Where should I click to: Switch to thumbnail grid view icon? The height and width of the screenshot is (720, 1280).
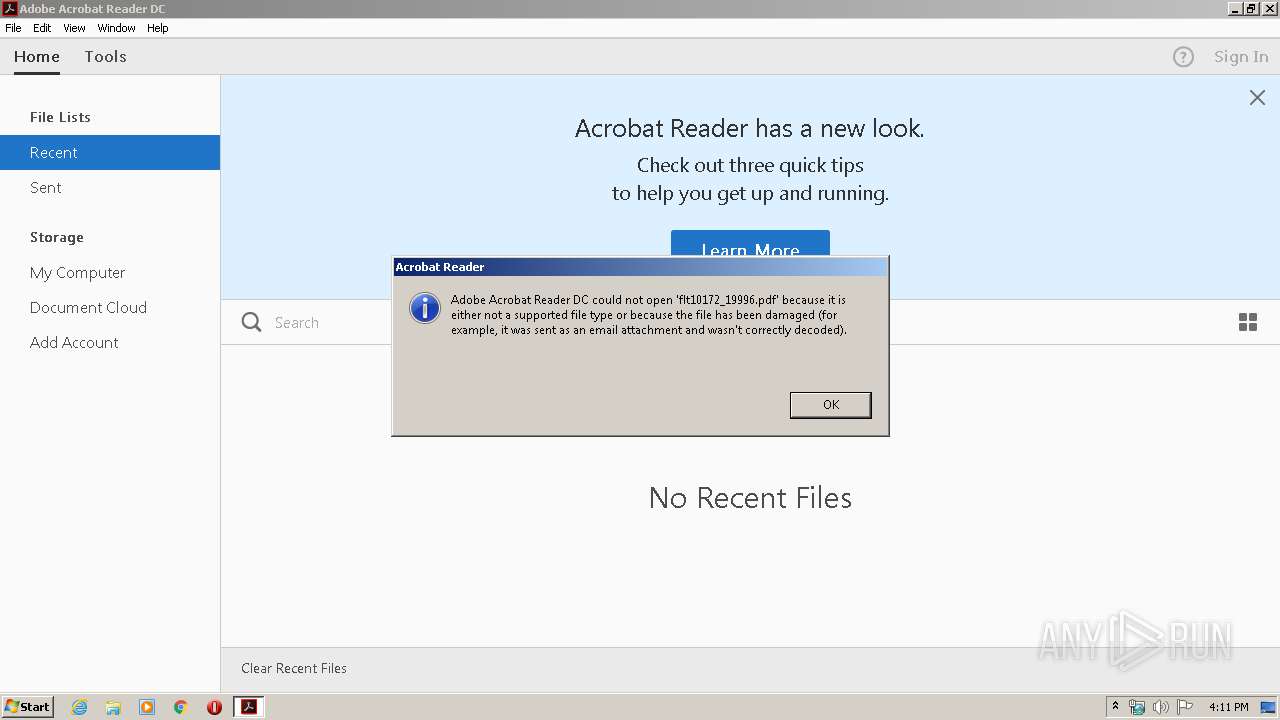[x=1248, y=322]
